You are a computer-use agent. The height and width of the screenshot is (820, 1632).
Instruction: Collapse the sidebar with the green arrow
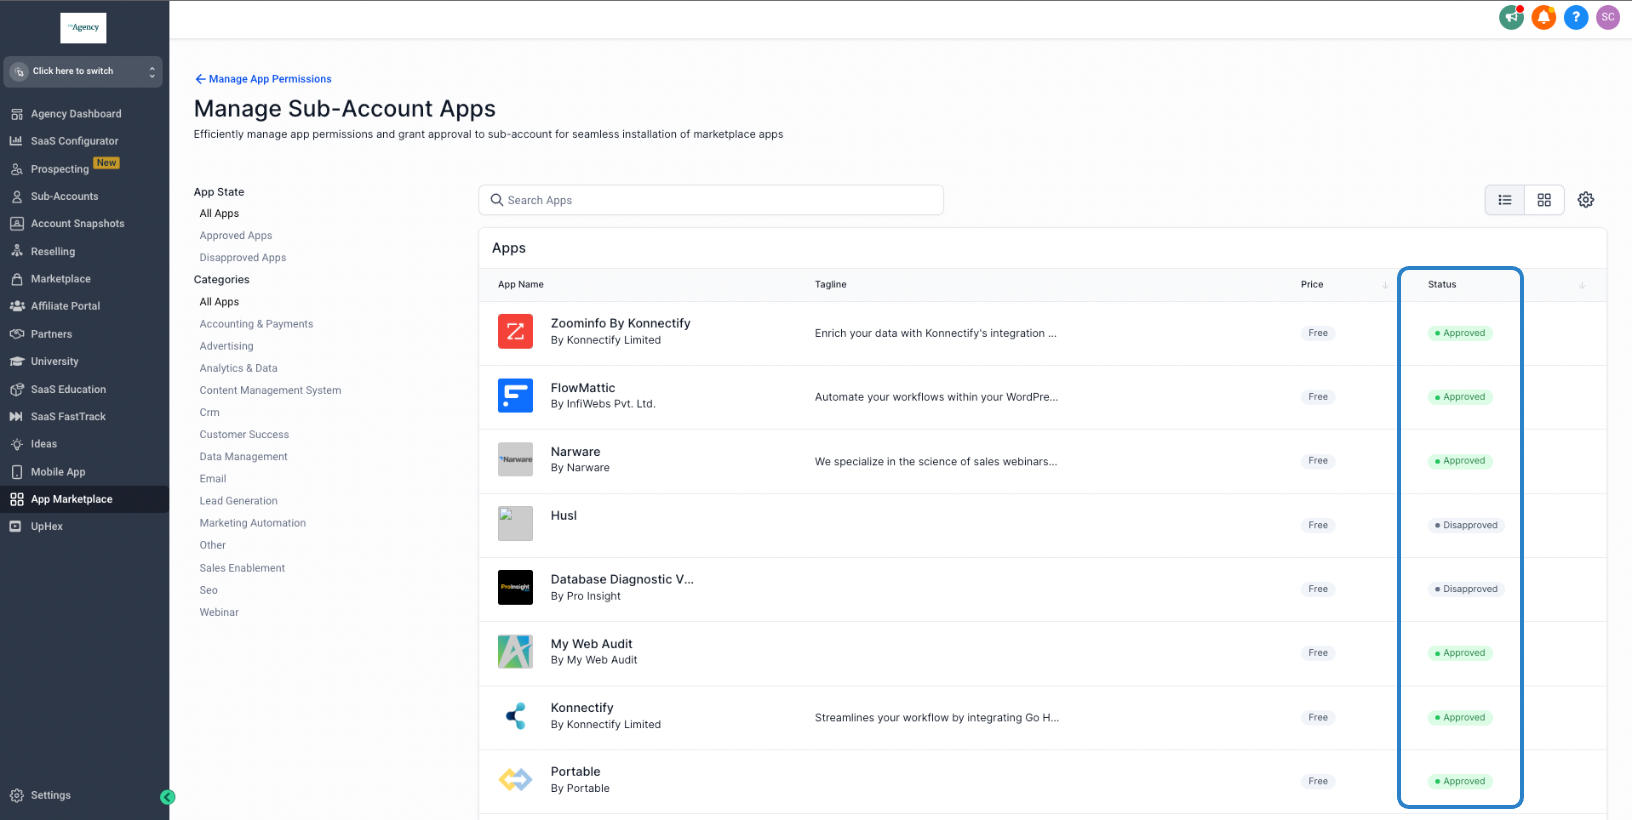pyautogui.click(x=168, y=797)
